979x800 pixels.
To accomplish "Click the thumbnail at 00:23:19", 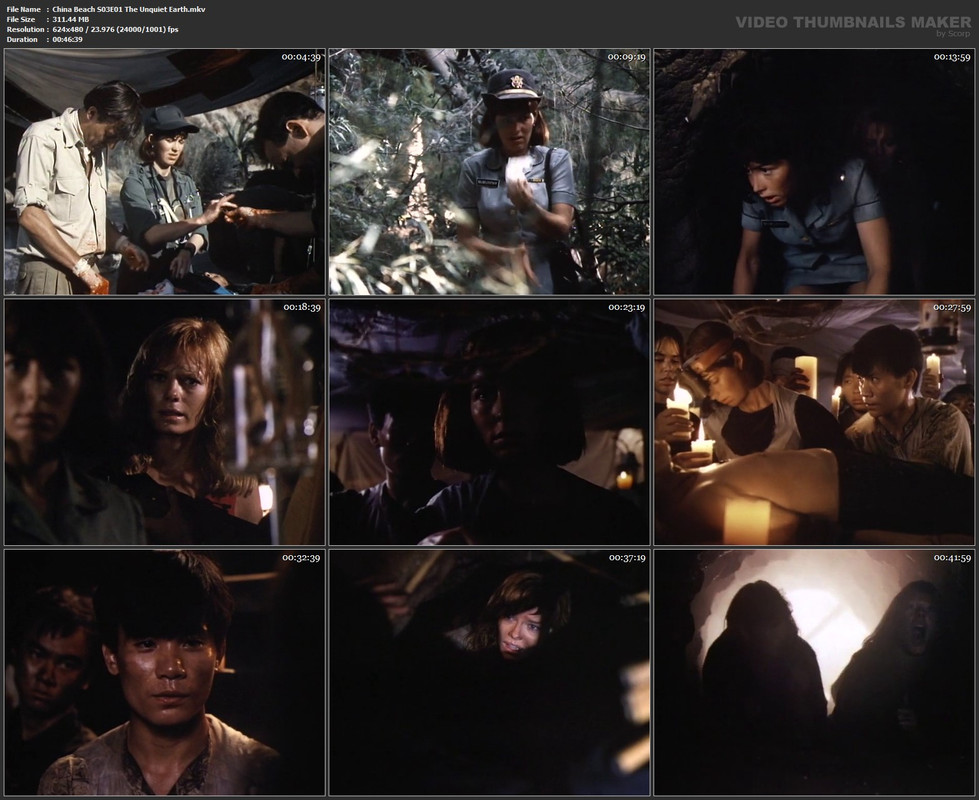I will click(490, 422).
